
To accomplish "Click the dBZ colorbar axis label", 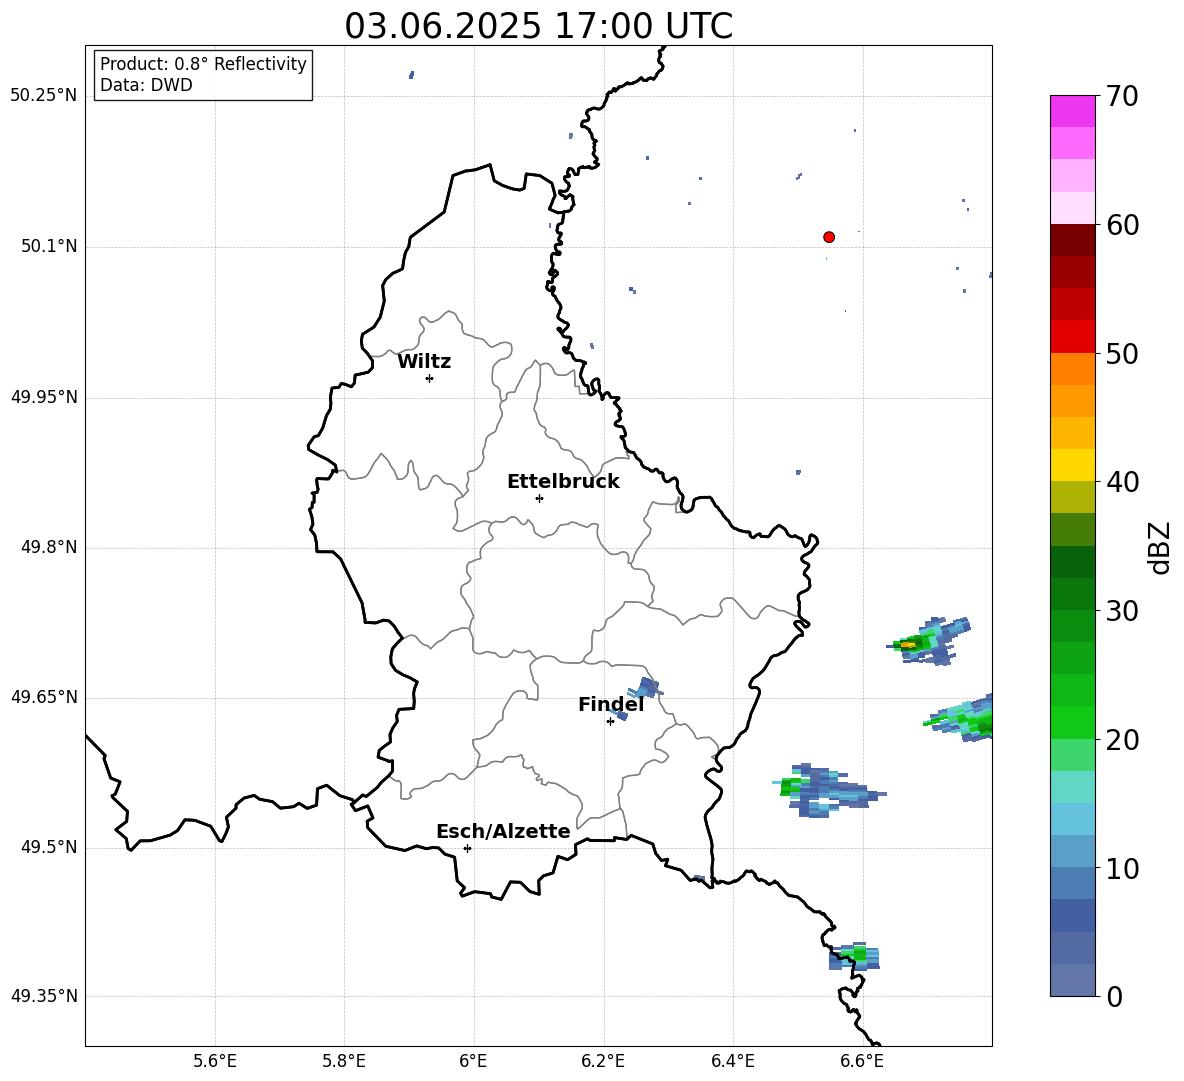I will (1159, 547).
